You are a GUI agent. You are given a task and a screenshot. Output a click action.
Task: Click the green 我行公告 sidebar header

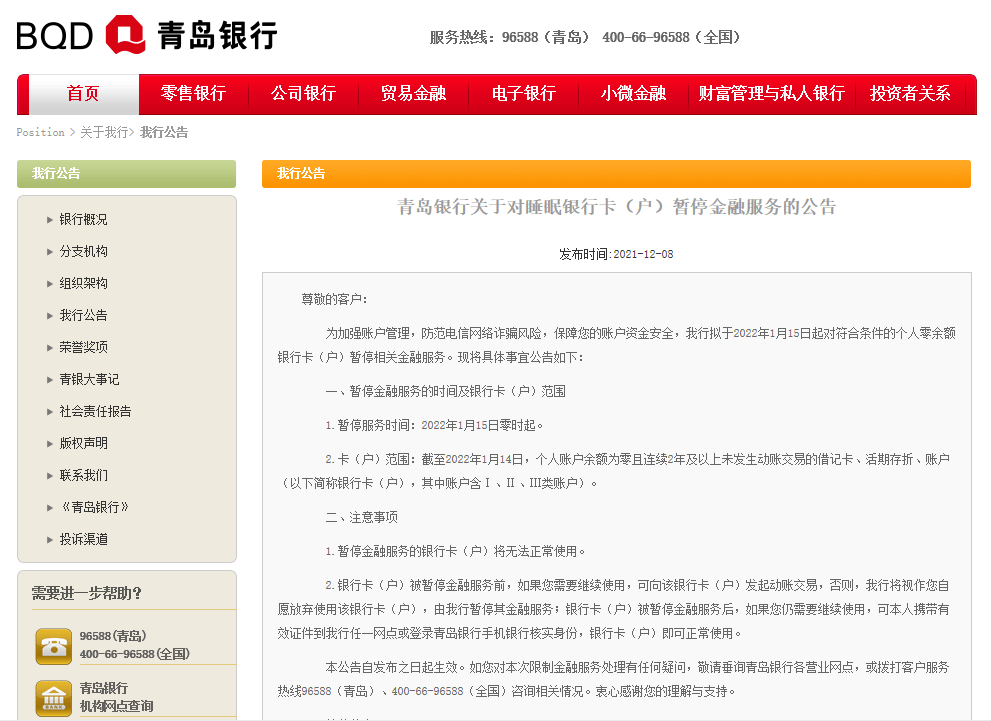pos(126,174)
